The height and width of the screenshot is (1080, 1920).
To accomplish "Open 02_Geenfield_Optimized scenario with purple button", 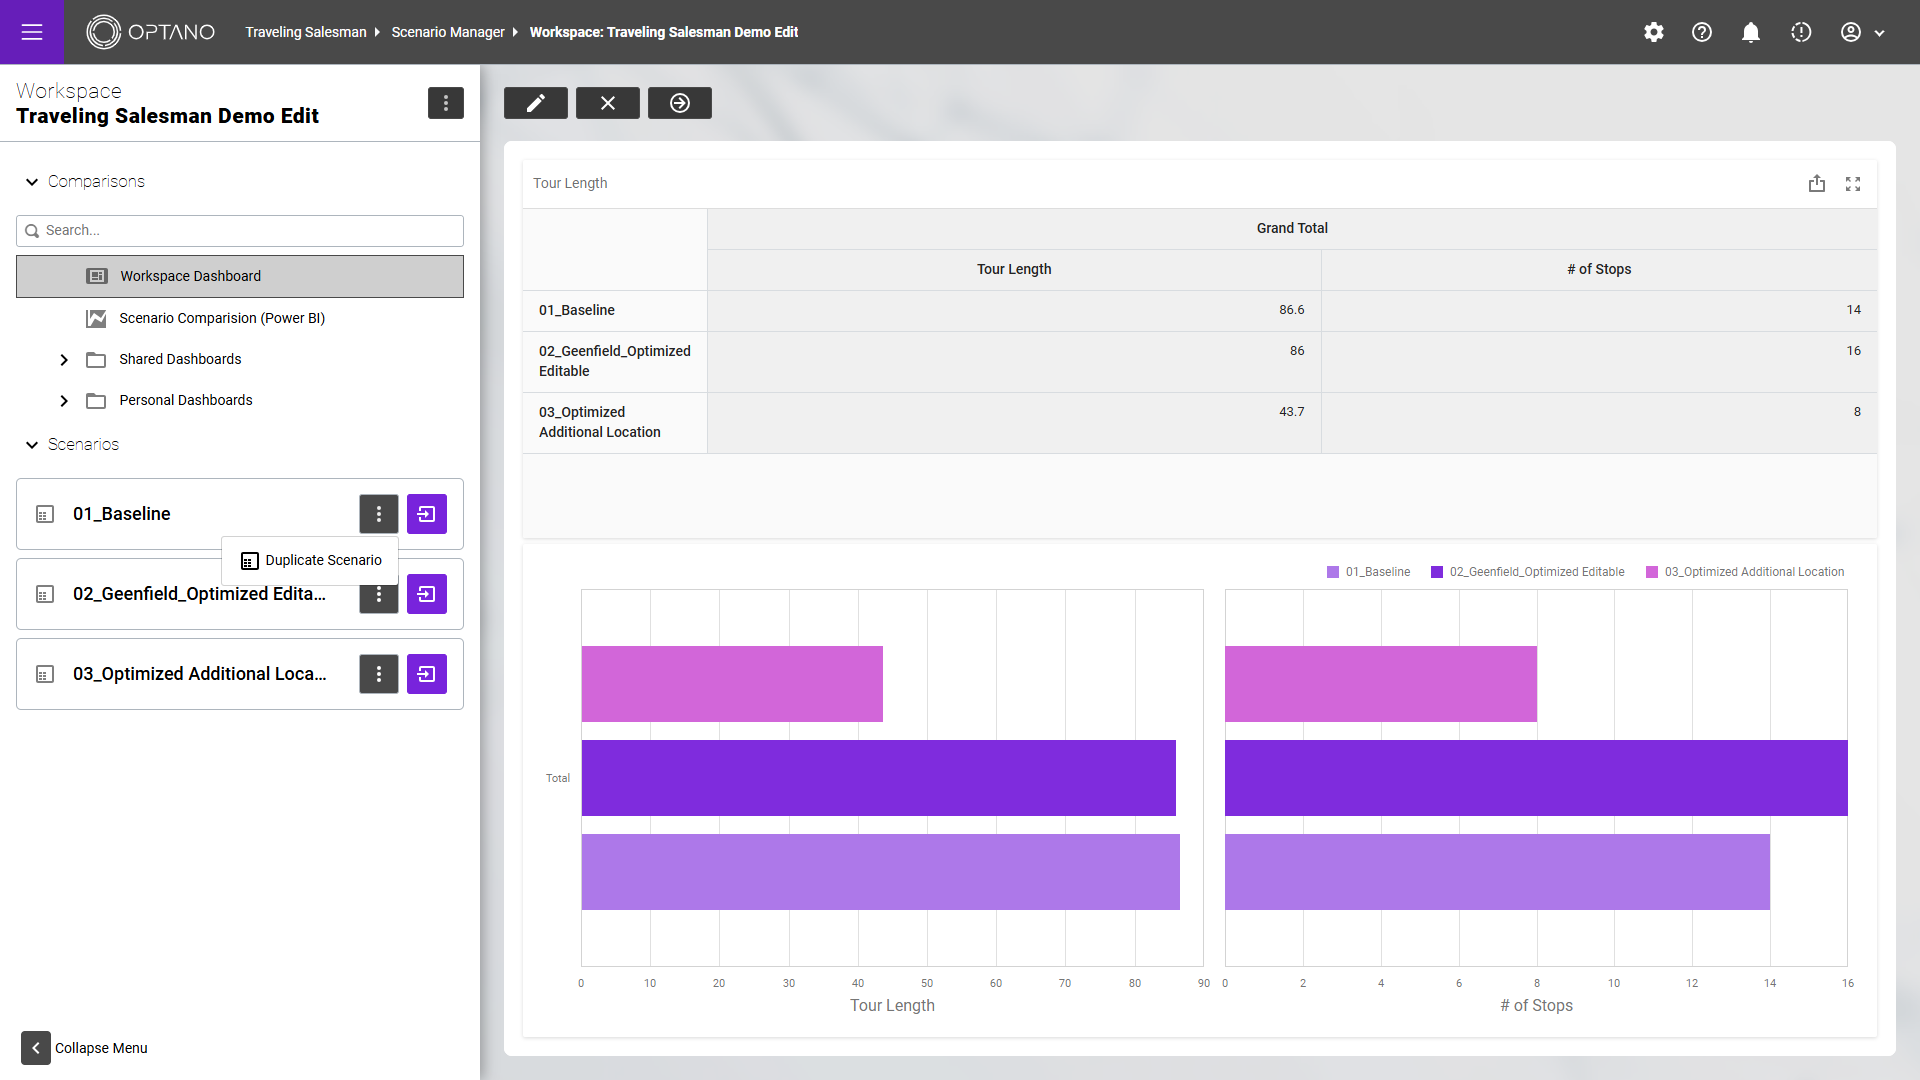I will pos(427,594).
